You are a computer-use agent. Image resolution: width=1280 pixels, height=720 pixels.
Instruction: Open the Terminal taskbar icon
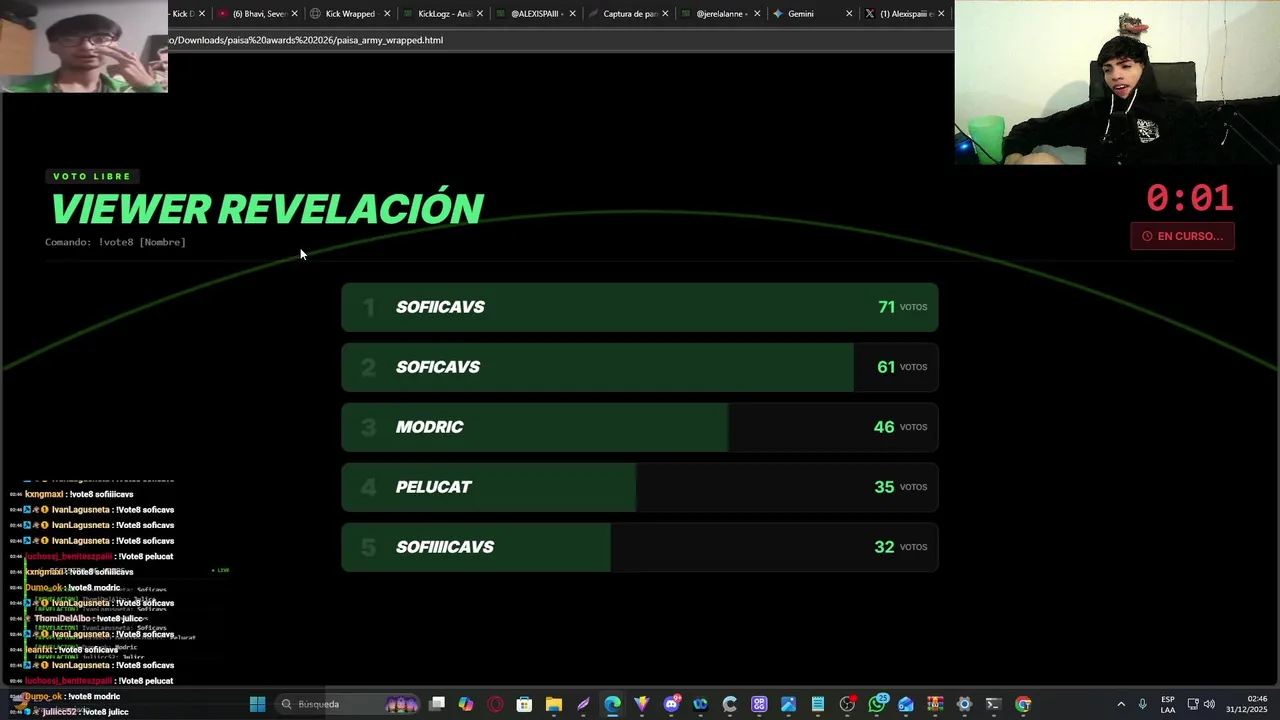[993, 704]
